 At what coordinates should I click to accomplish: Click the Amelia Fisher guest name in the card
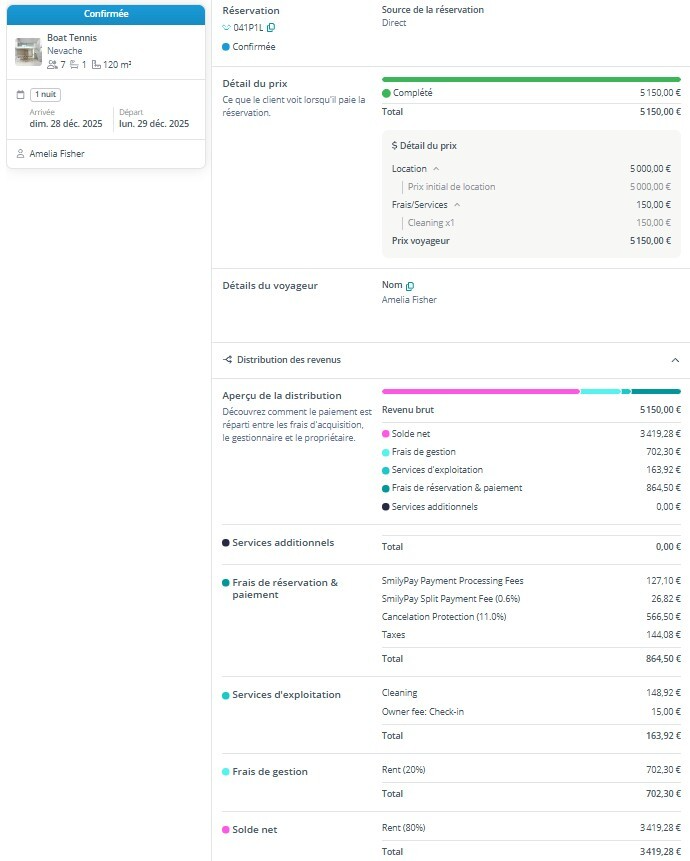click(57, 154)
